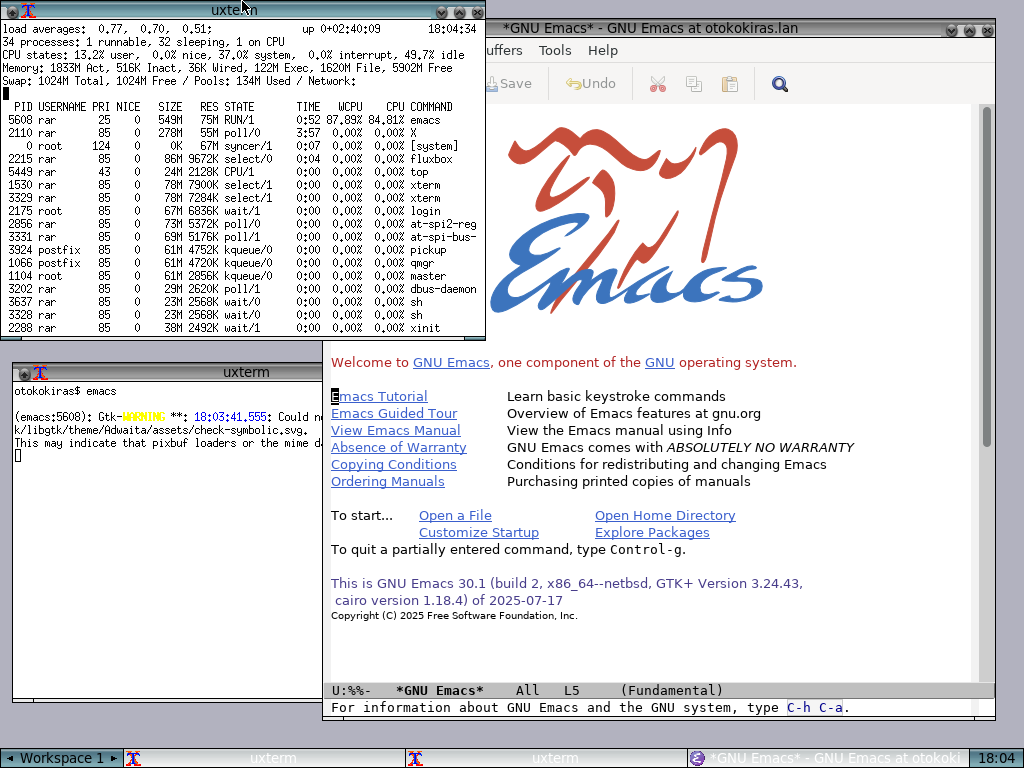Open the Emacs Tutorial link

click(379, 397)
